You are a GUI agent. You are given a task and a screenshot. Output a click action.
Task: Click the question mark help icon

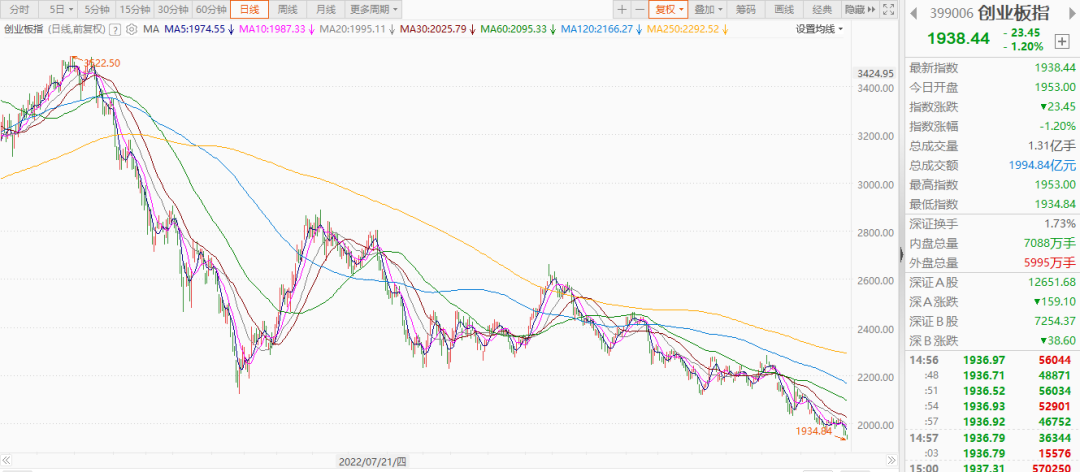(x=115, y=29)
